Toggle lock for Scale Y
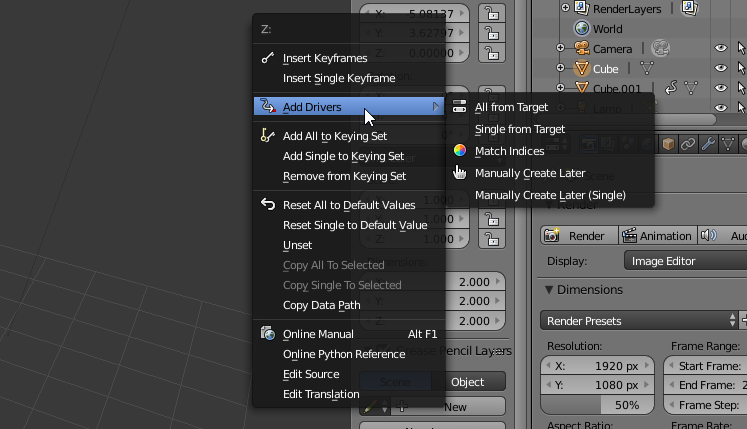 click(492, 219)
